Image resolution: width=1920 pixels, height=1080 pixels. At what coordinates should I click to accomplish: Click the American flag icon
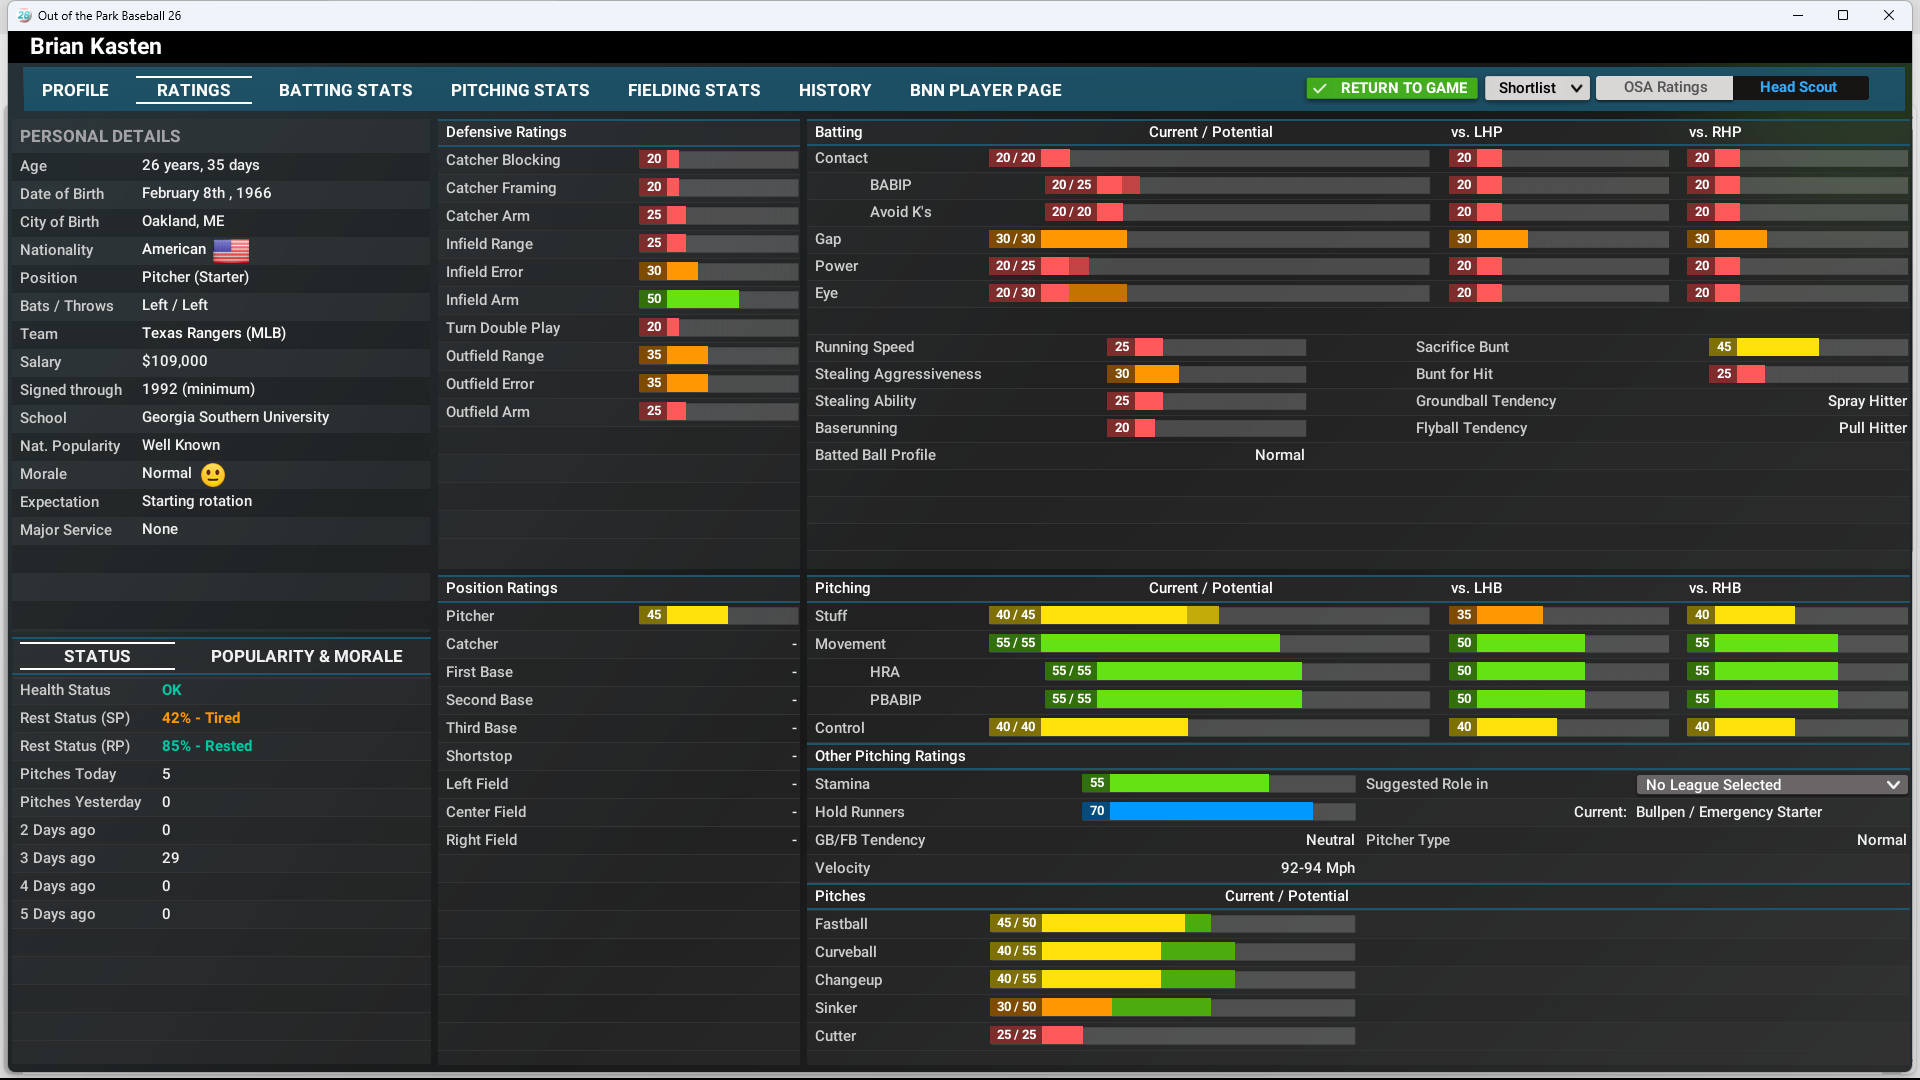pyautogui.click(x=231, y=250)
